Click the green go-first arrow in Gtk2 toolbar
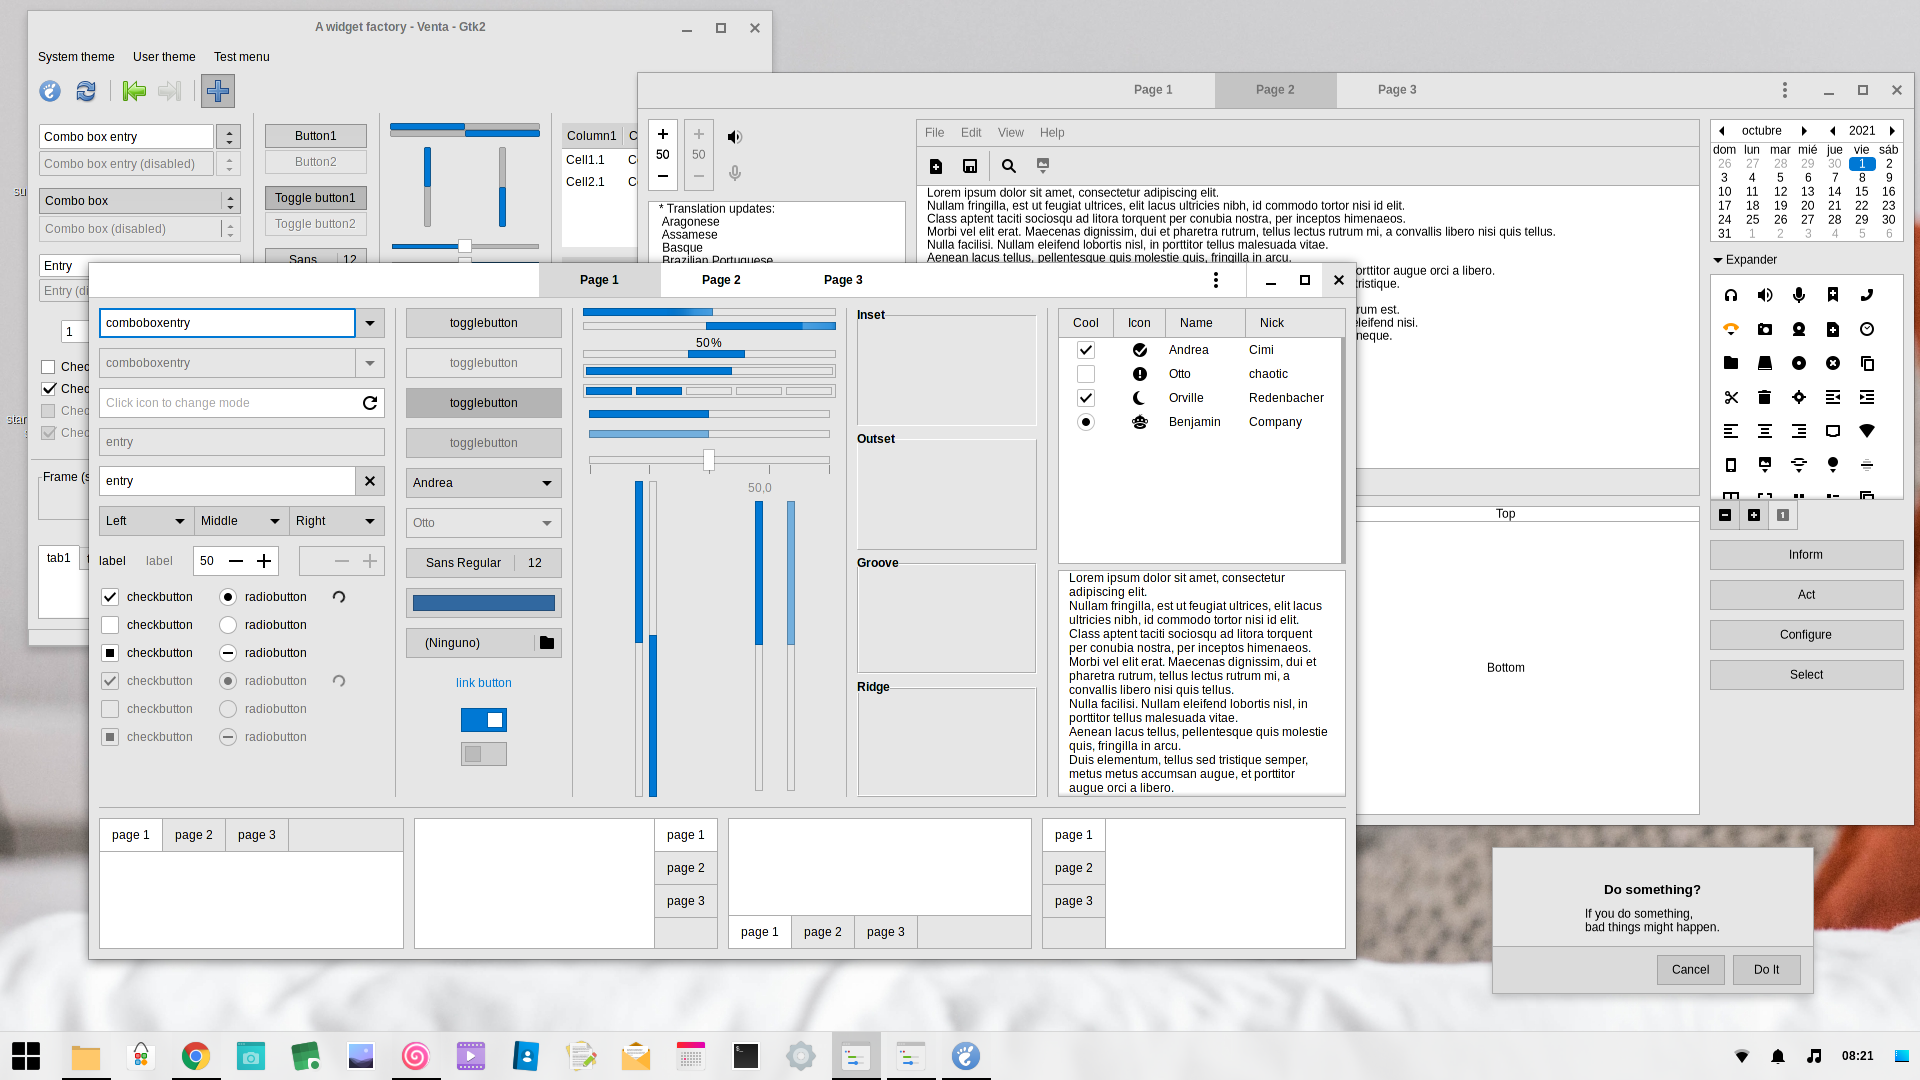The image size is (1920, 1080). [134, 91]
